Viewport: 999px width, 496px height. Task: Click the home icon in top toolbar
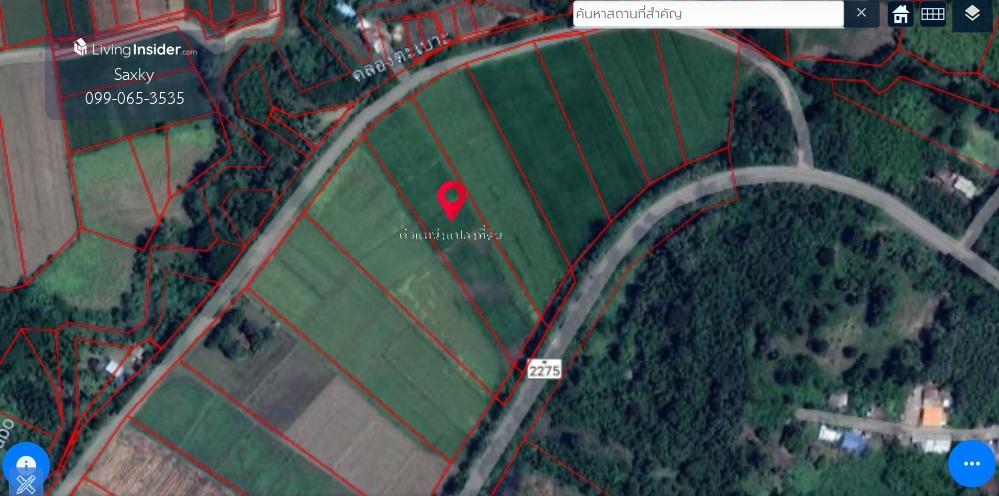tap(900, 13)
